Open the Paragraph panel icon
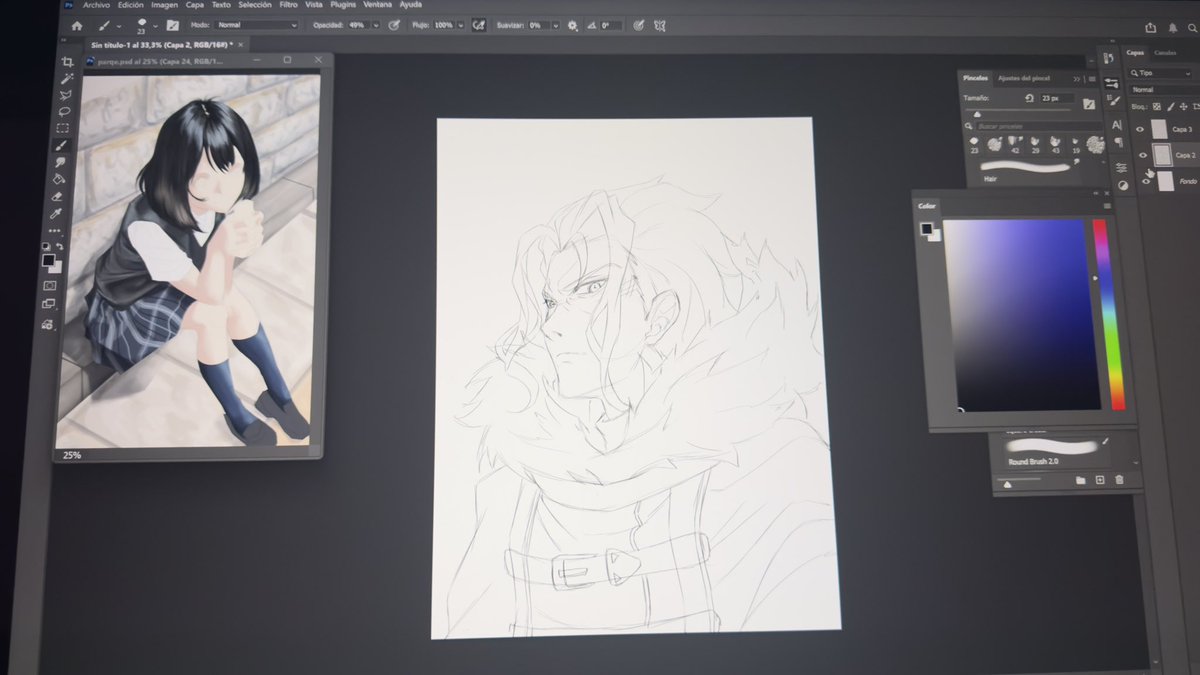The height and width of the screenshot is (675, 1200). [1119, 143]
